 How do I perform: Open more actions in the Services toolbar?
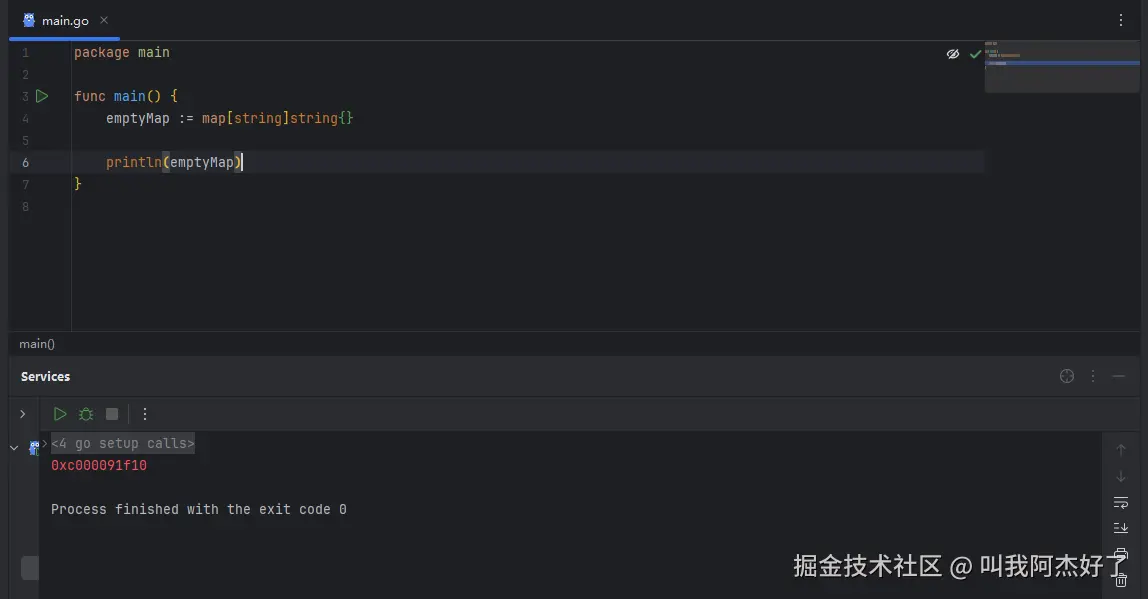[x=145, y=414]
